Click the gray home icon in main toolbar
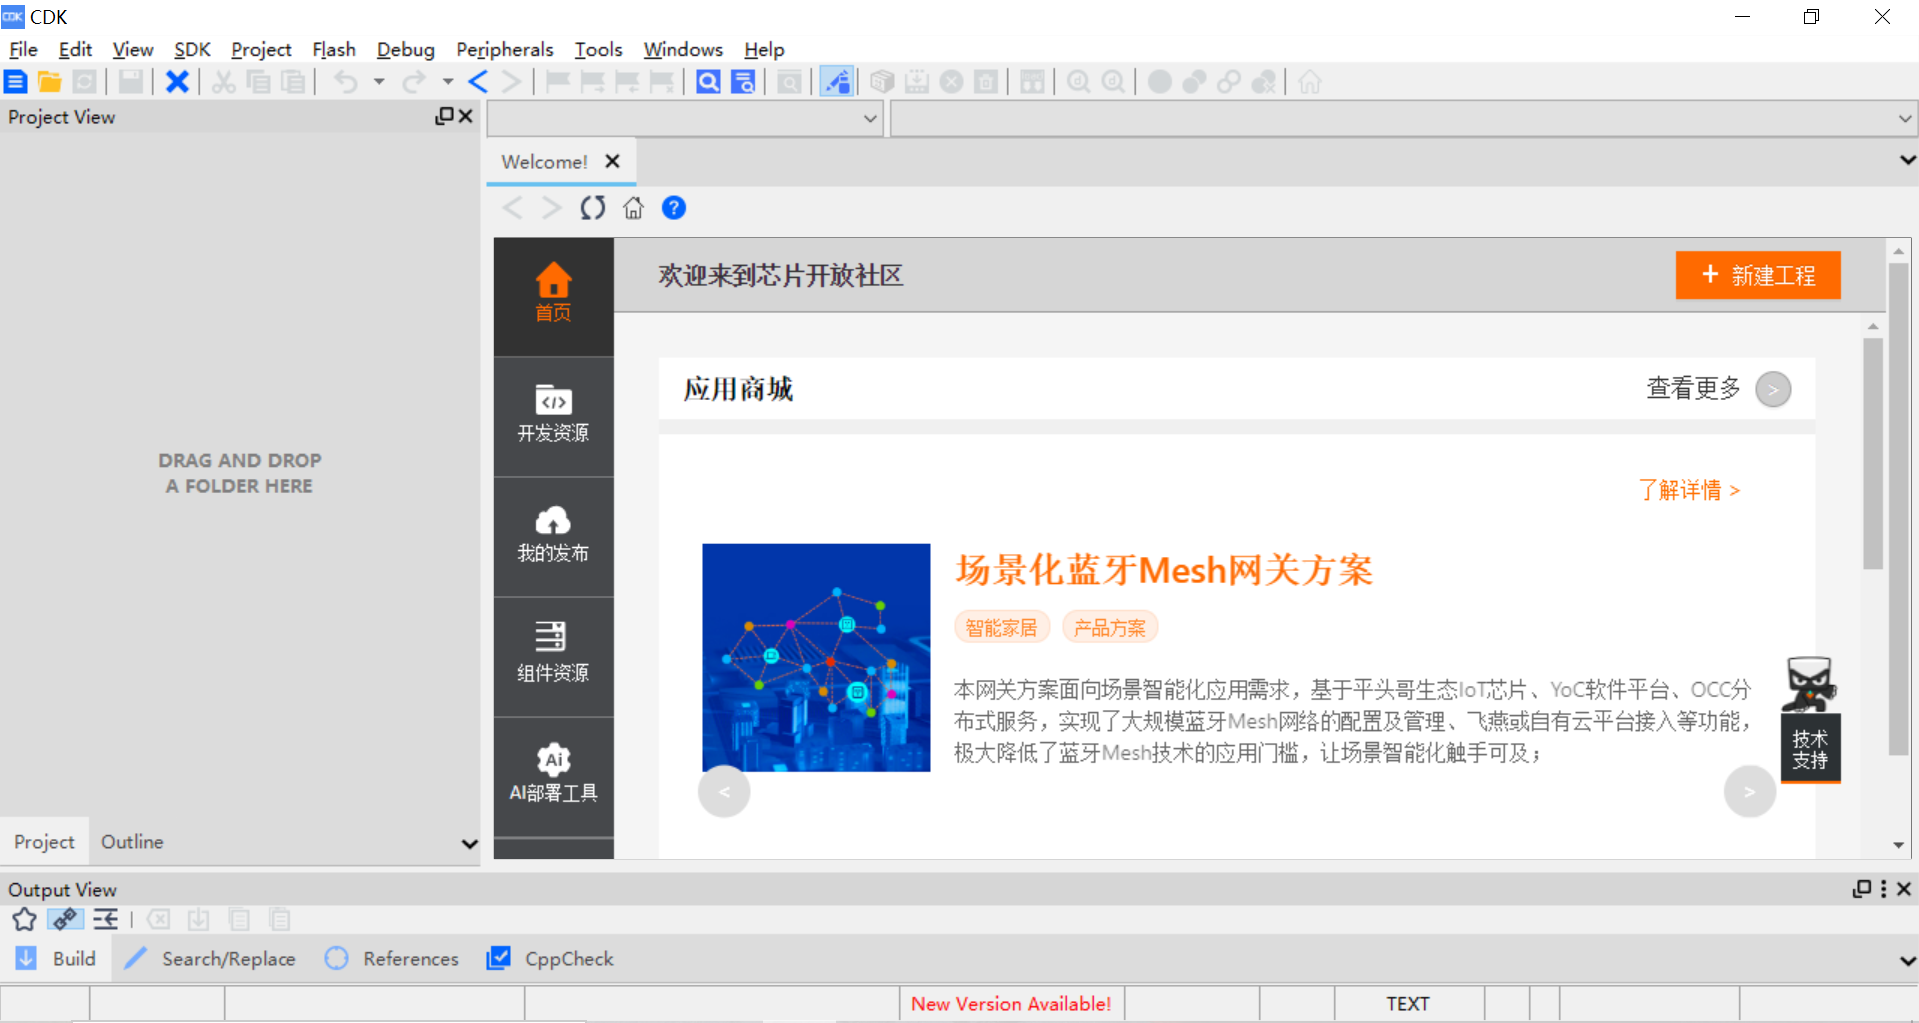This screenshot has width=1919, height=1023. 1310,82
